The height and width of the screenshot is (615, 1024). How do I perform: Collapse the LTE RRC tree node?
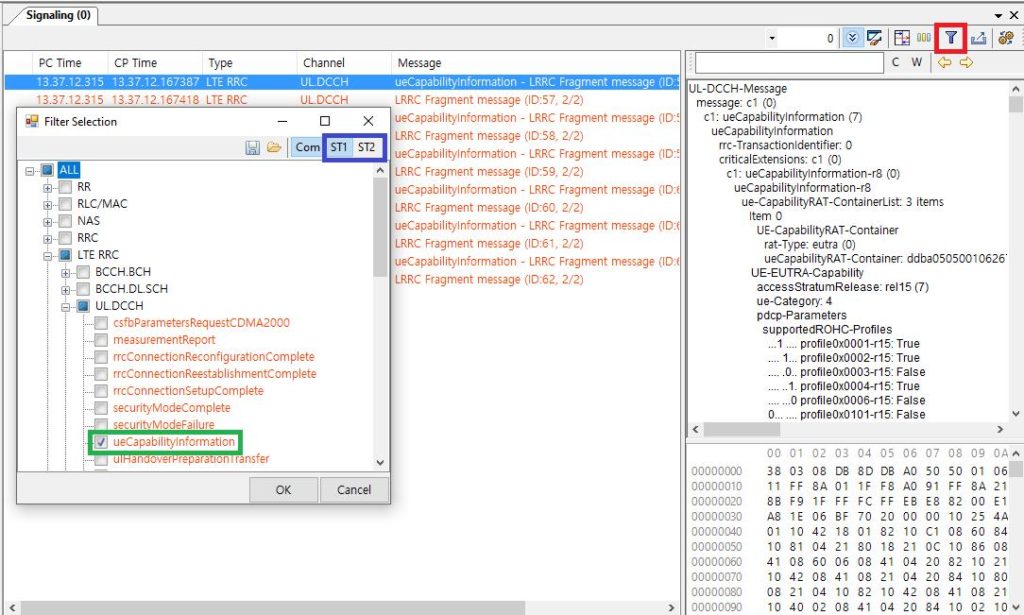[47, 255]
